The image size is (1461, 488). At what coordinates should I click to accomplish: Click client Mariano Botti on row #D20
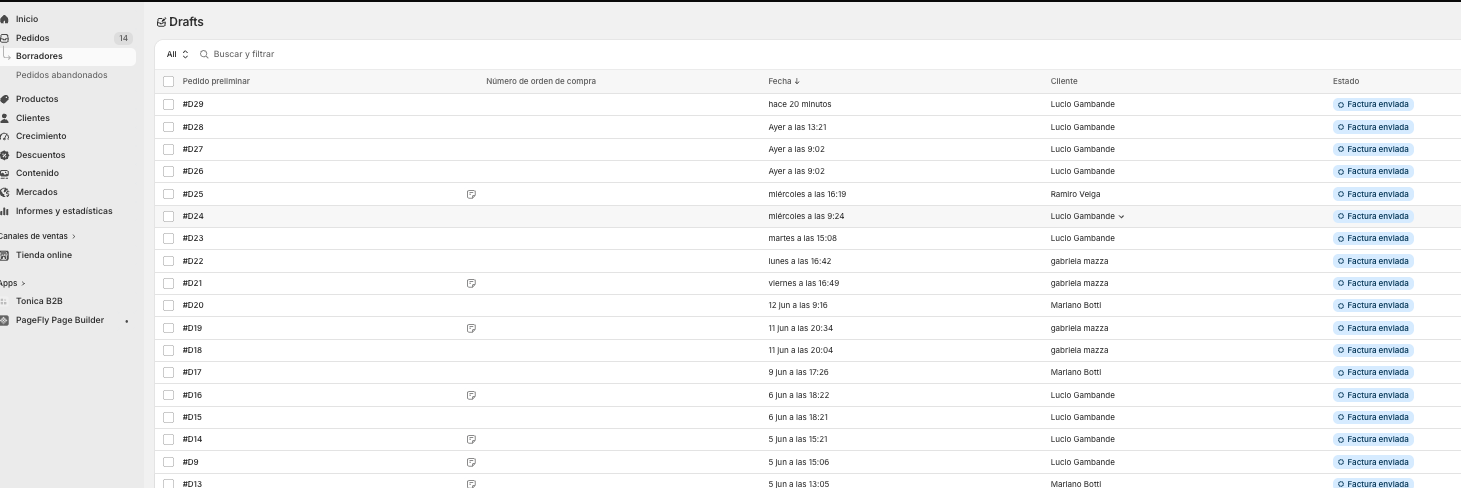click(x=1076, y=305)
